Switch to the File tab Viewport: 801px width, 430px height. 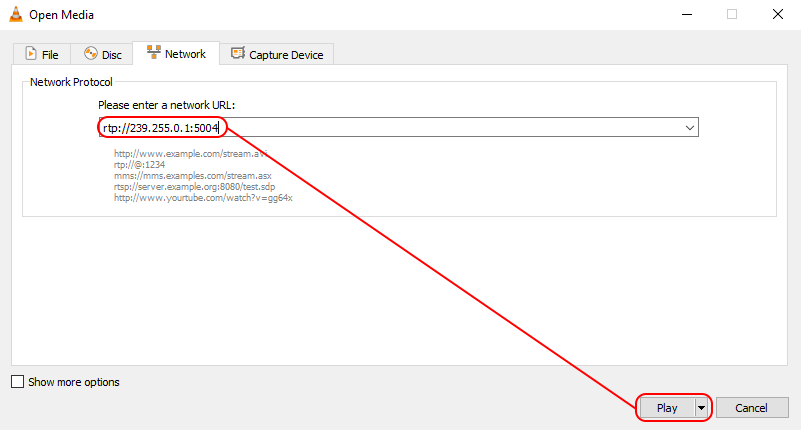[x=42, y=54]
